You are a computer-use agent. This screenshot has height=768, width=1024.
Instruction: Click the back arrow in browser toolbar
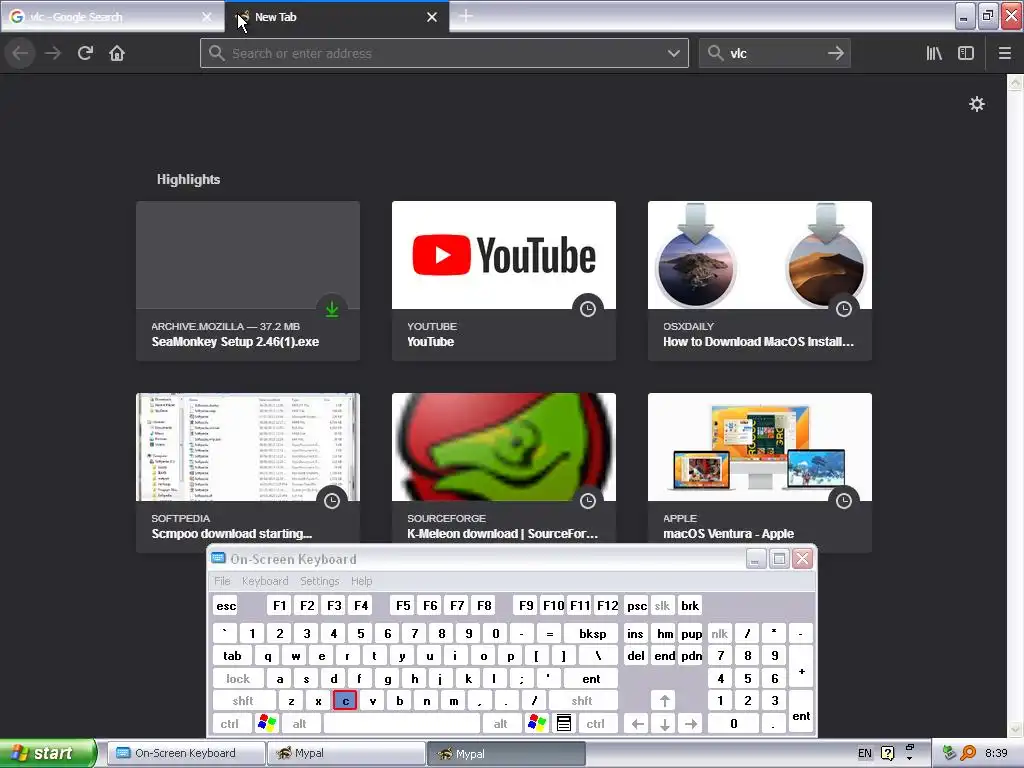tap(20, 53)
